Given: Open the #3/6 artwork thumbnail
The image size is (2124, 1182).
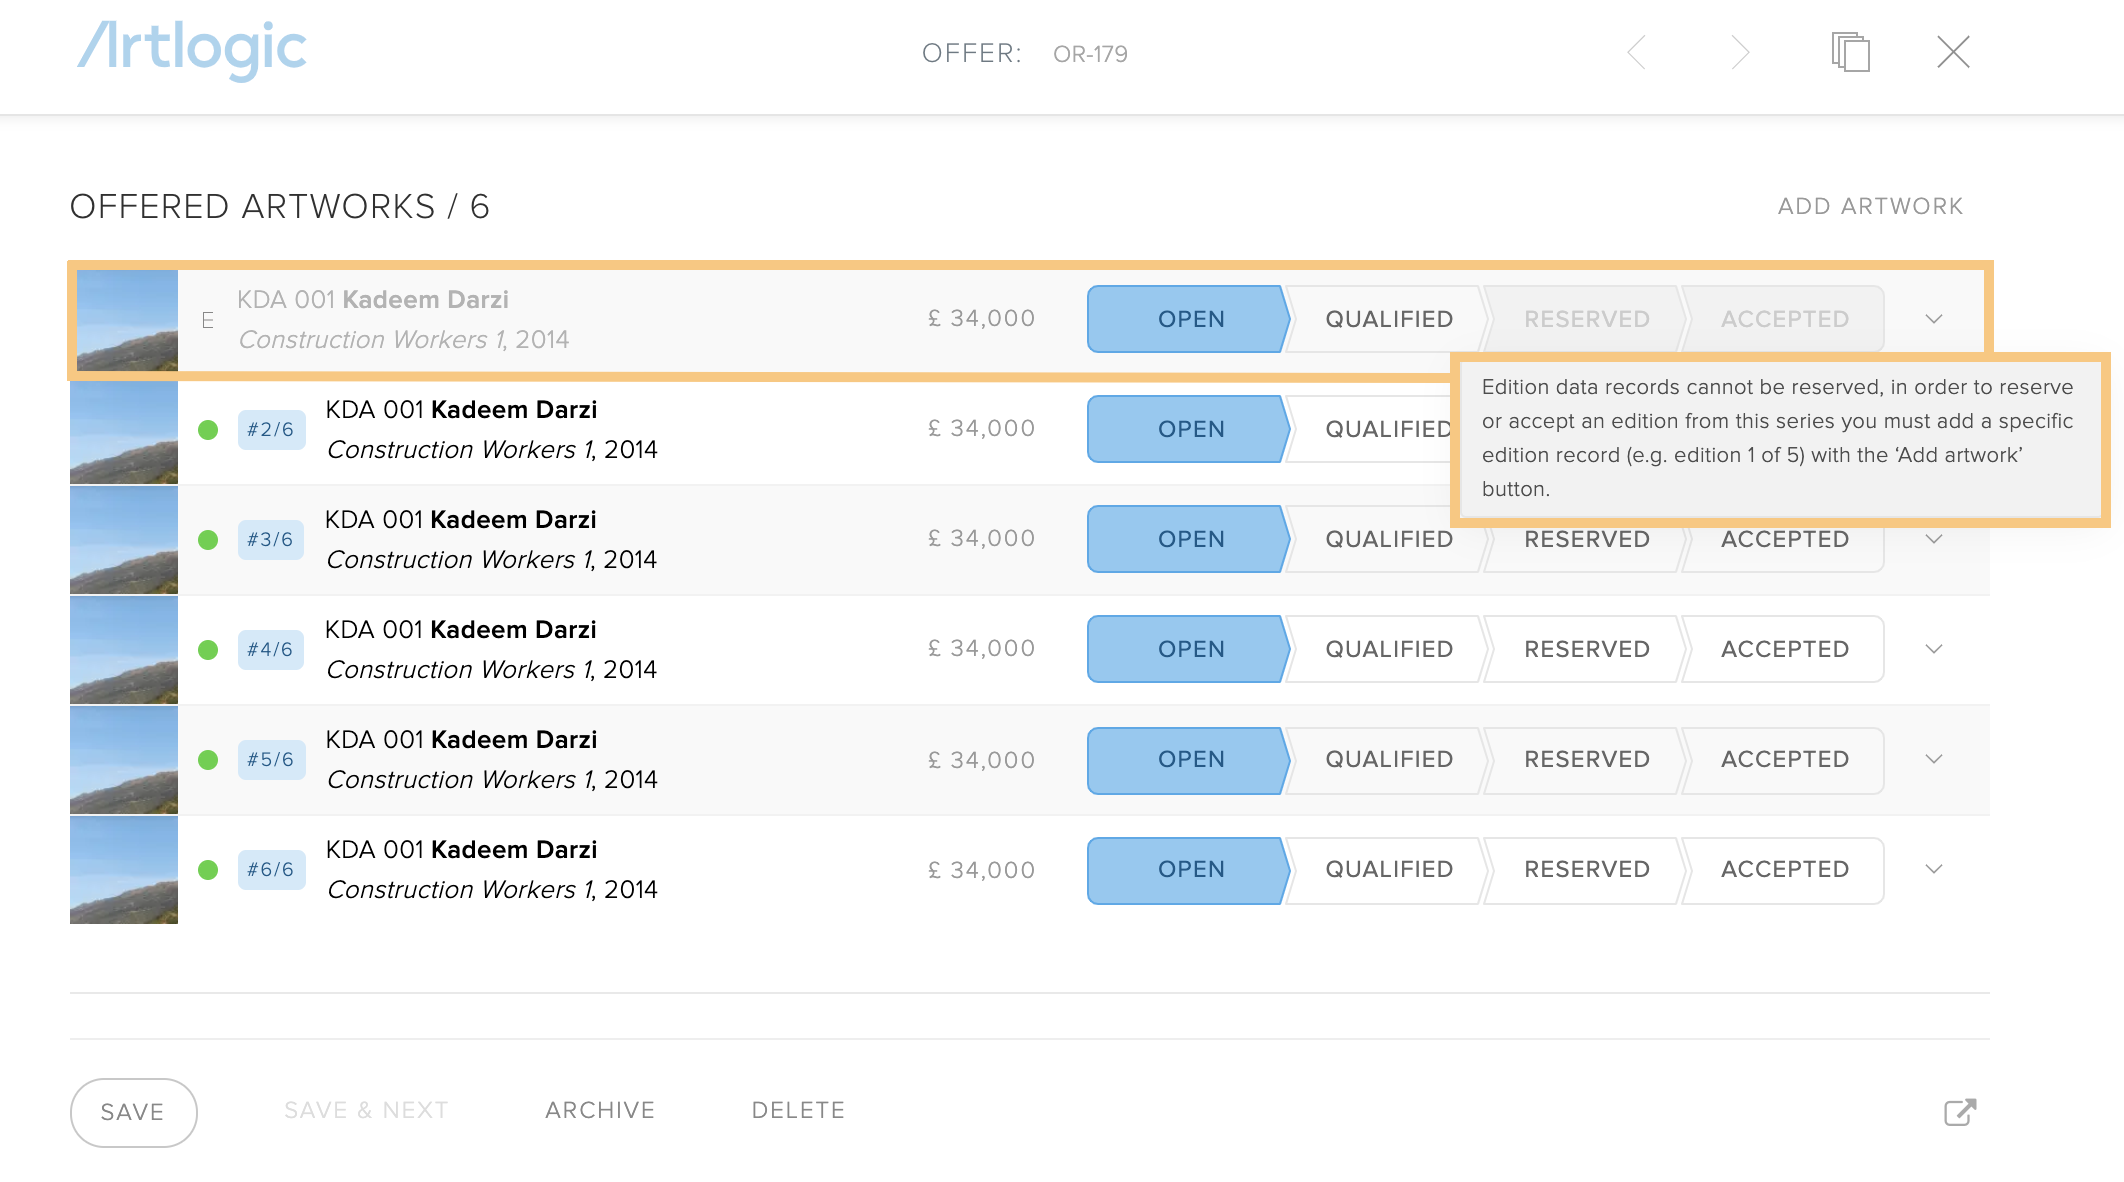Looking at the screenshot, I should [x=124, y=540].
